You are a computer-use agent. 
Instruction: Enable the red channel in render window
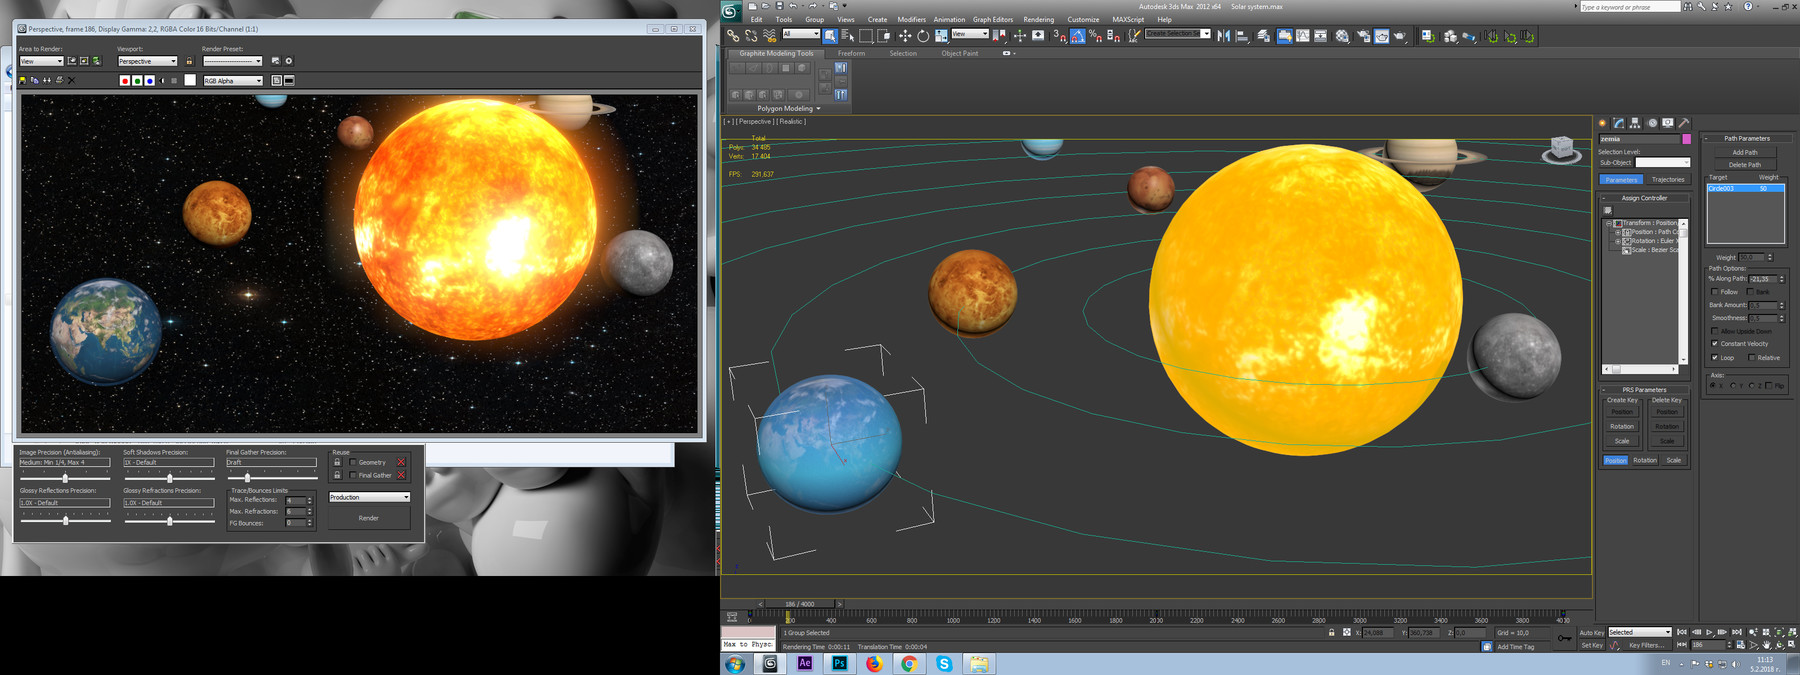point(125,81)
